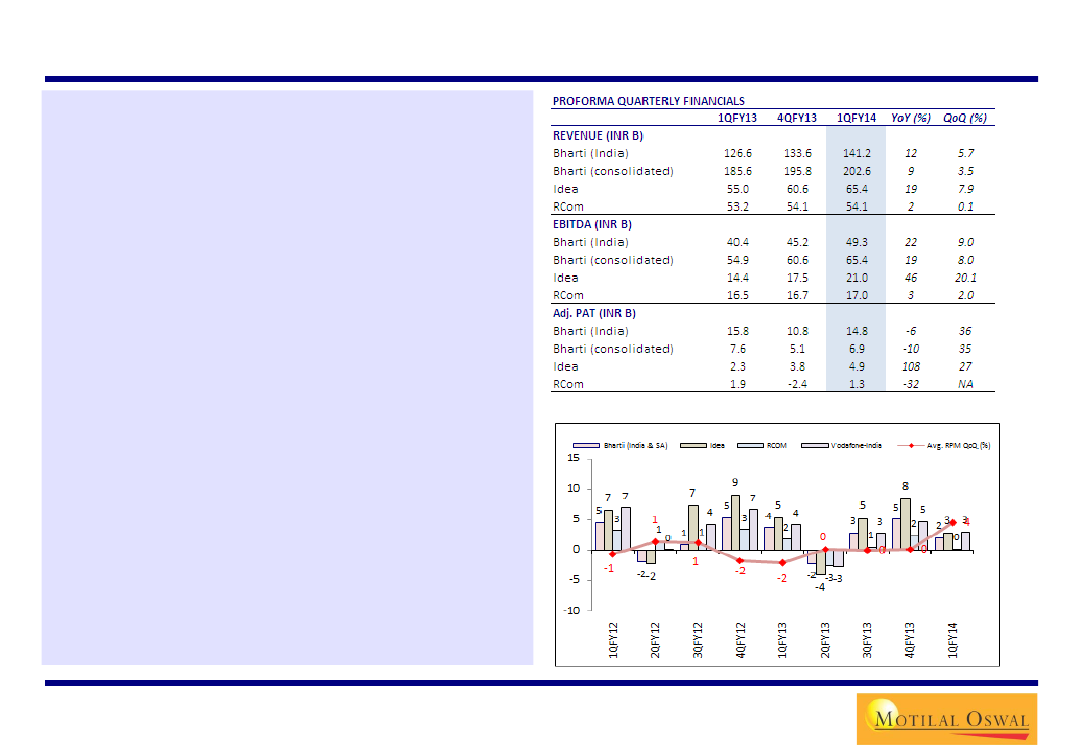Viewport: 1083px width, 750px height.
Task: Click the Vodafone-India legend swatch
Action: 815,444
